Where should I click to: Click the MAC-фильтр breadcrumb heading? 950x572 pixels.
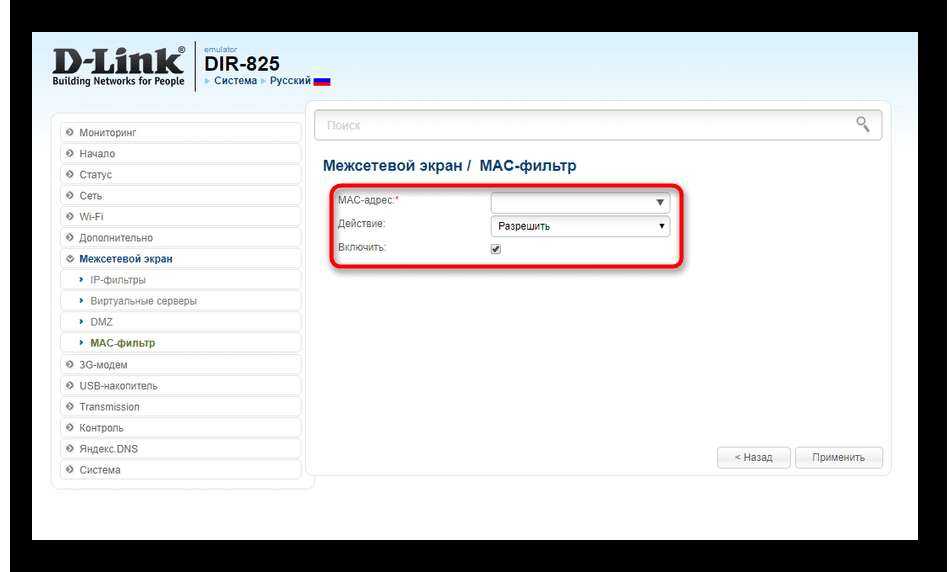[528, 165]
